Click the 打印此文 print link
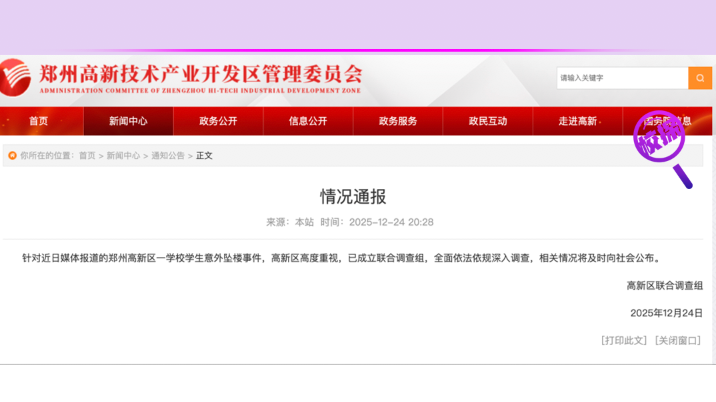The image size is (716, 402). (x=624, y=340)
